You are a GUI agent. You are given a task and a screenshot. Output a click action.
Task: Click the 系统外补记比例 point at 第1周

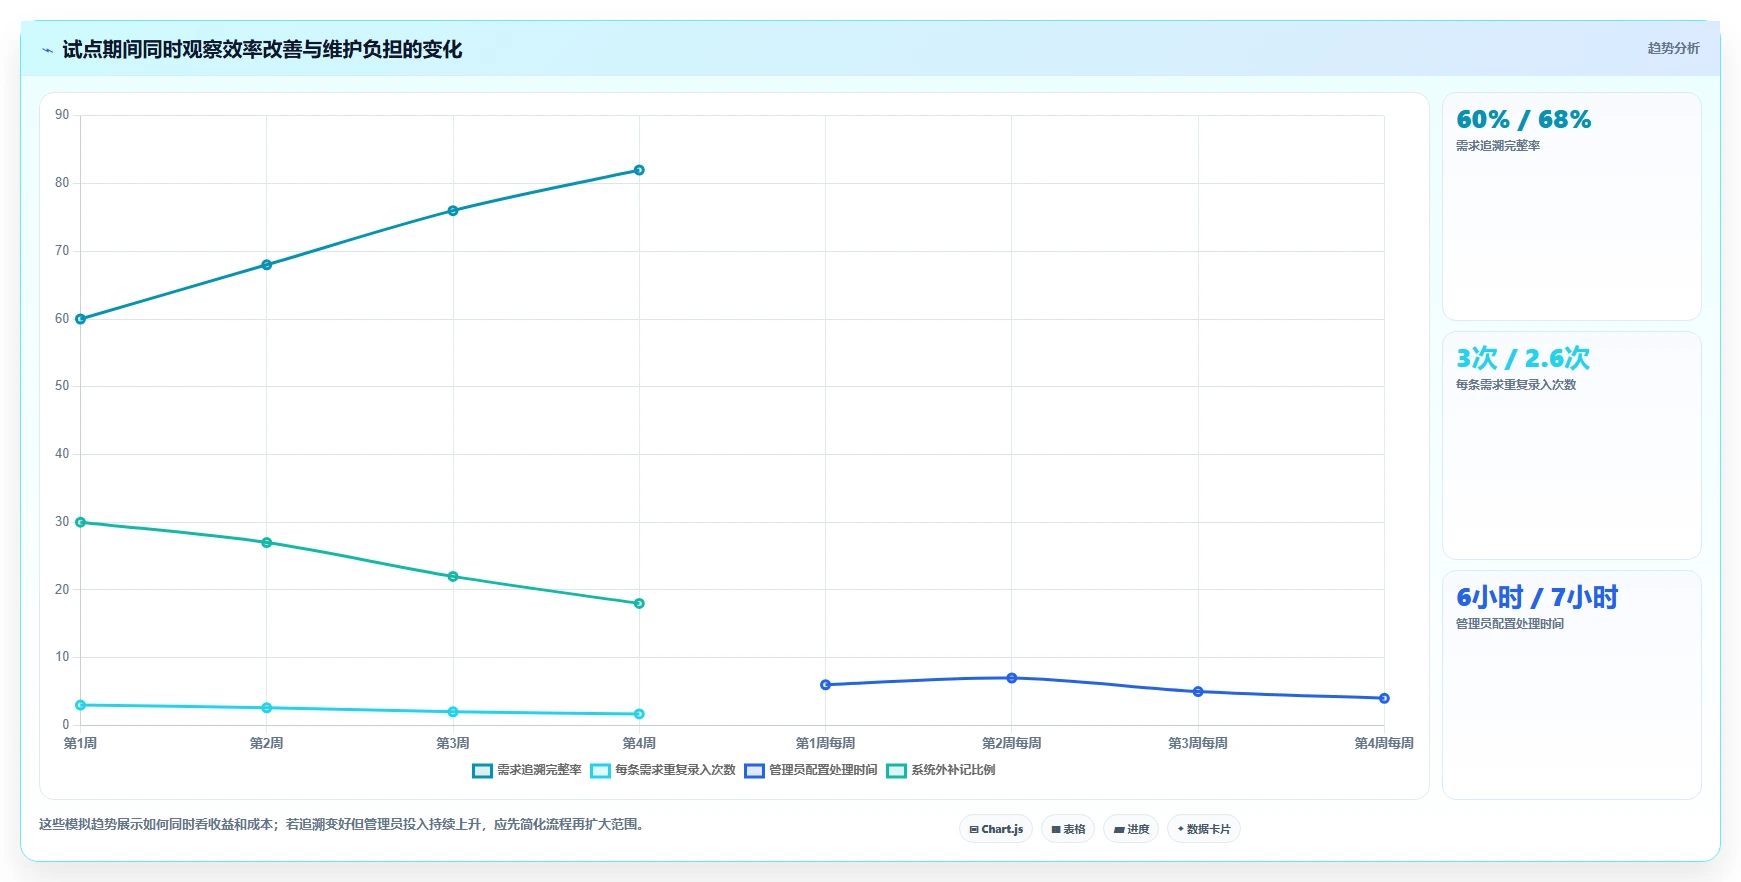(81, 522)
